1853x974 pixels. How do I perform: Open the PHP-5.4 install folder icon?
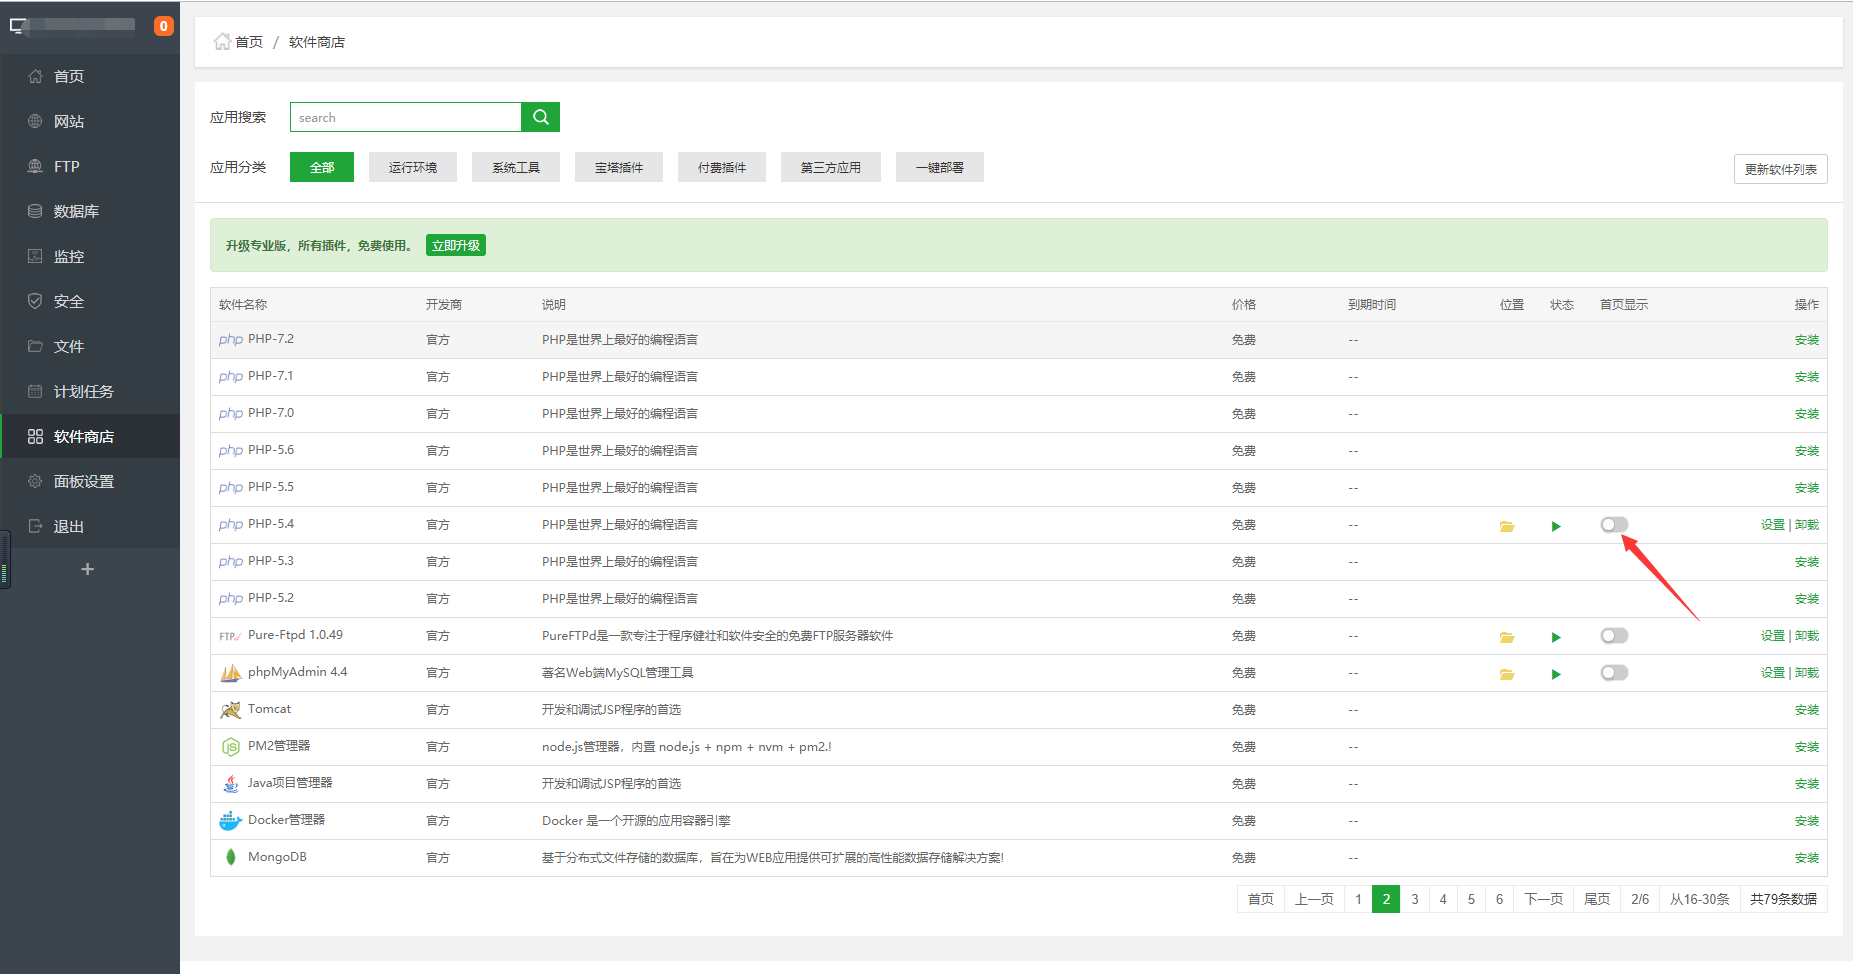1507,526
